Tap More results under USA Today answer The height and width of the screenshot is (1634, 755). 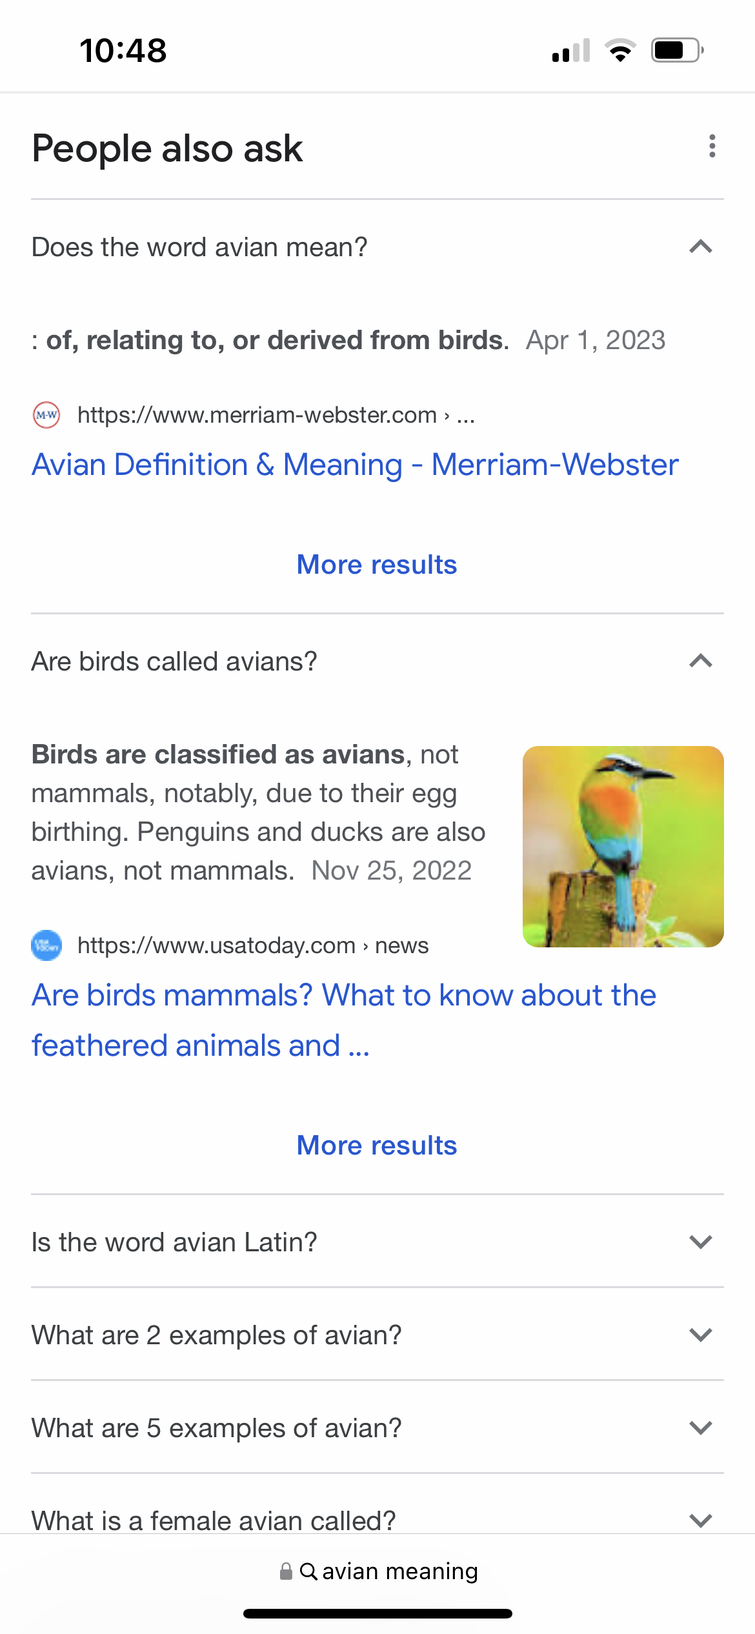point(377,1146)
